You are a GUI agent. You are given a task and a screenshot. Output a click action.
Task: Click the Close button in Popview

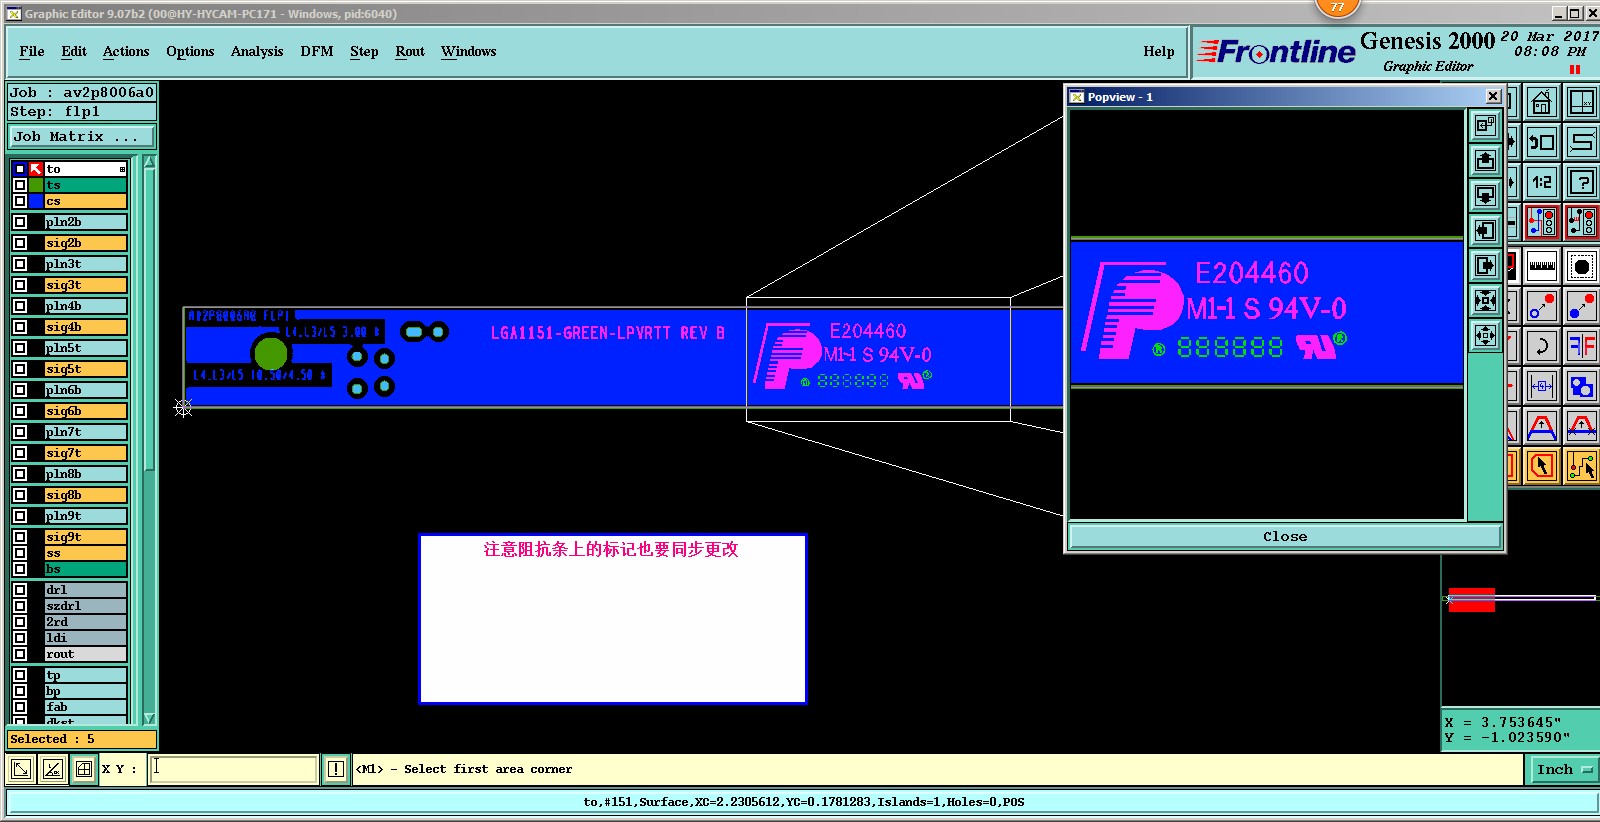(1285, 536)
